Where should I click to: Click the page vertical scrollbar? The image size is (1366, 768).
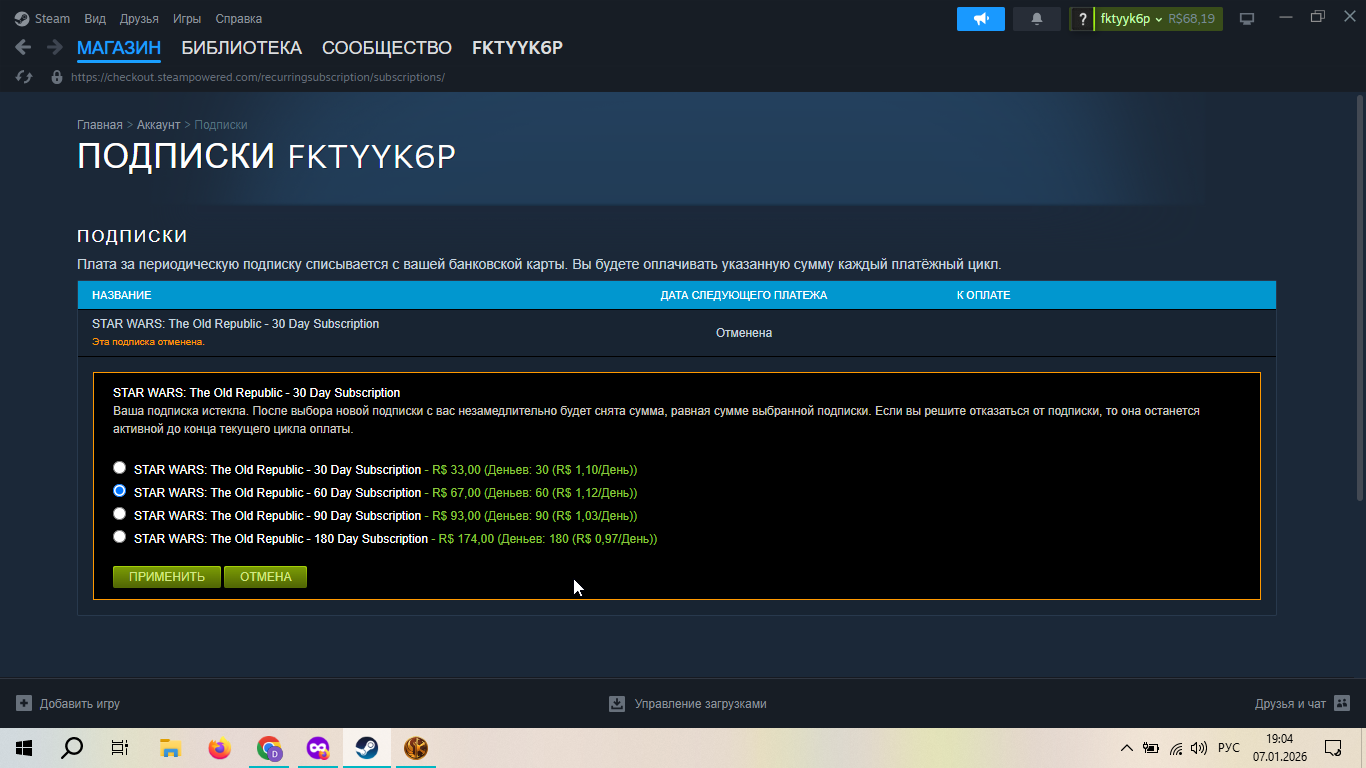click(x=1359, y=300)
